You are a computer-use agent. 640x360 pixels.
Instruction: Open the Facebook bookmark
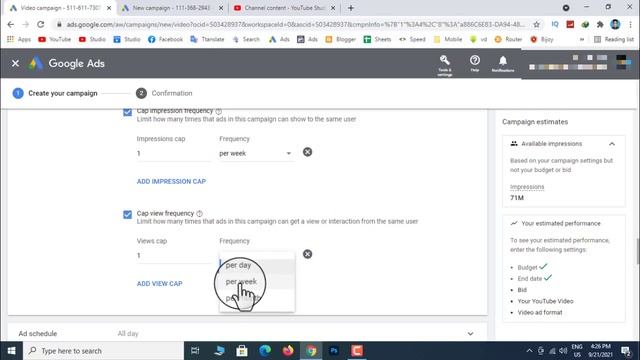165,39
